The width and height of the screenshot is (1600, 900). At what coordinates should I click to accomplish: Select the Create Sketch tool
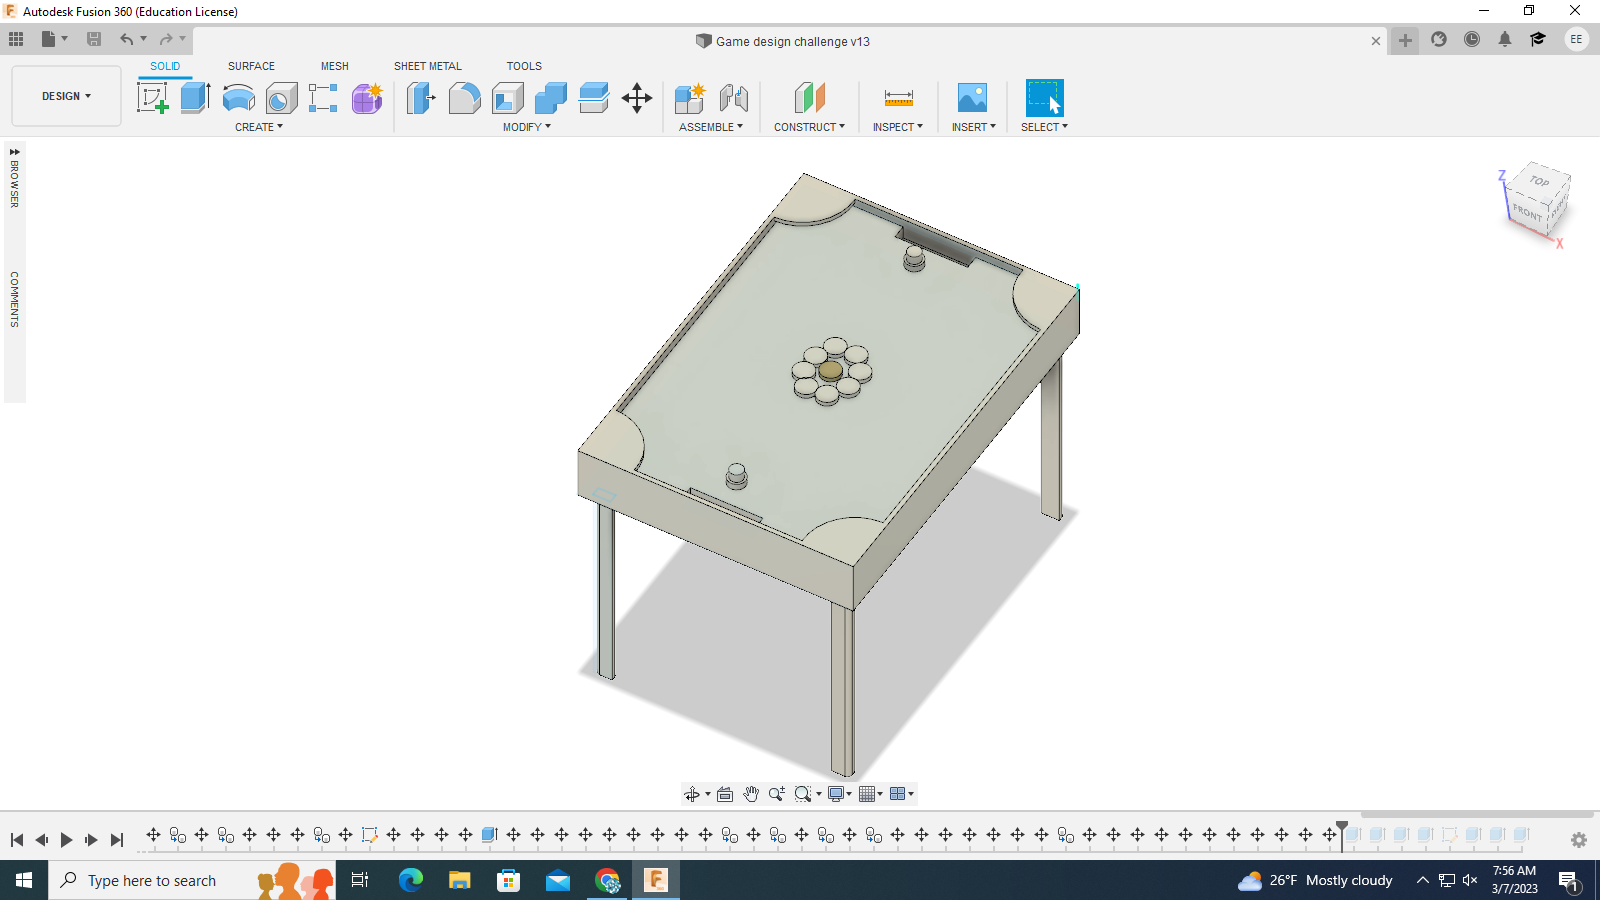(x=153, y=97)
